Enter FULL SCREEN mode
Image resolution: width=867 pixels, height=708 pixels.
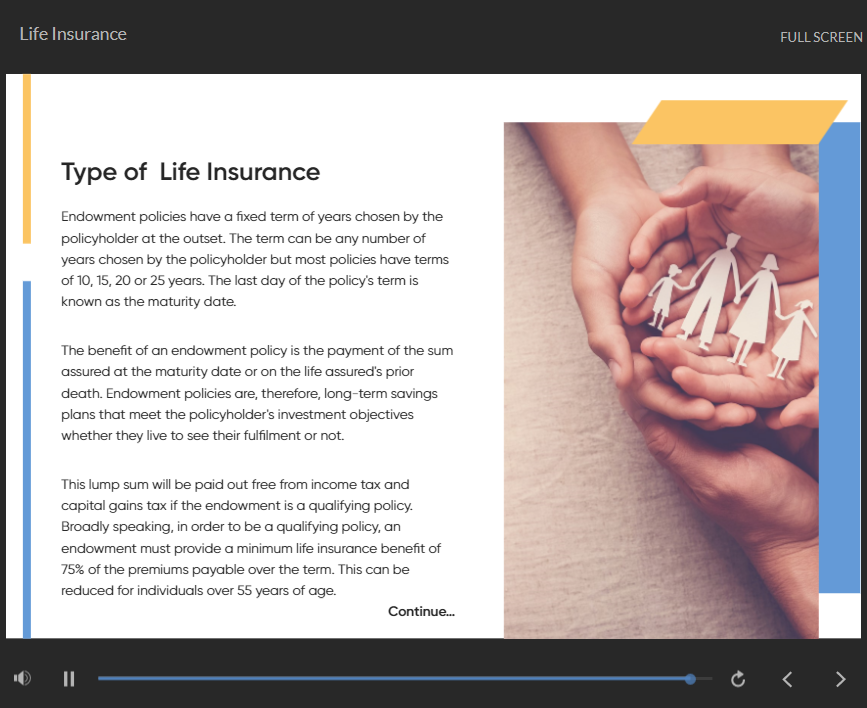(821, 37)
